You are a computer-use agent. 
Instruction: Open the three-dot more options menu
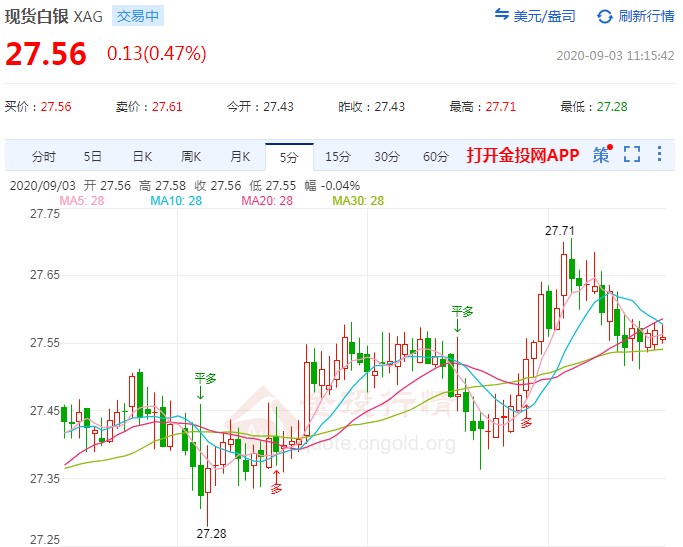click(659, 155)
